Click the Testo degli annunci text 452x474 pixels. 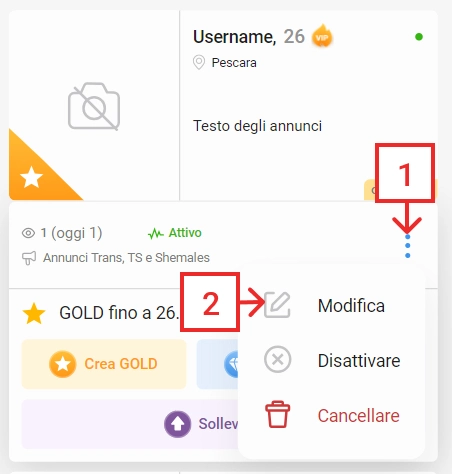tap(257, 126)
